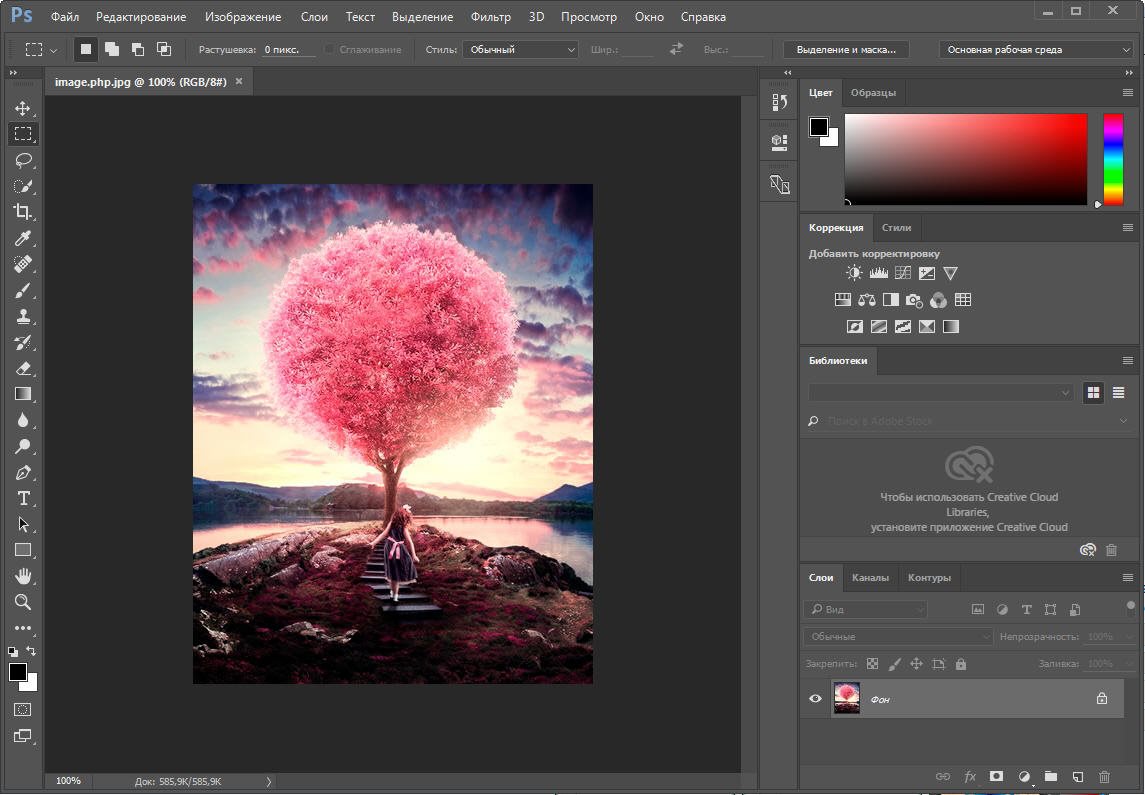Open the Фильтр menu

(x=490, y=17)
